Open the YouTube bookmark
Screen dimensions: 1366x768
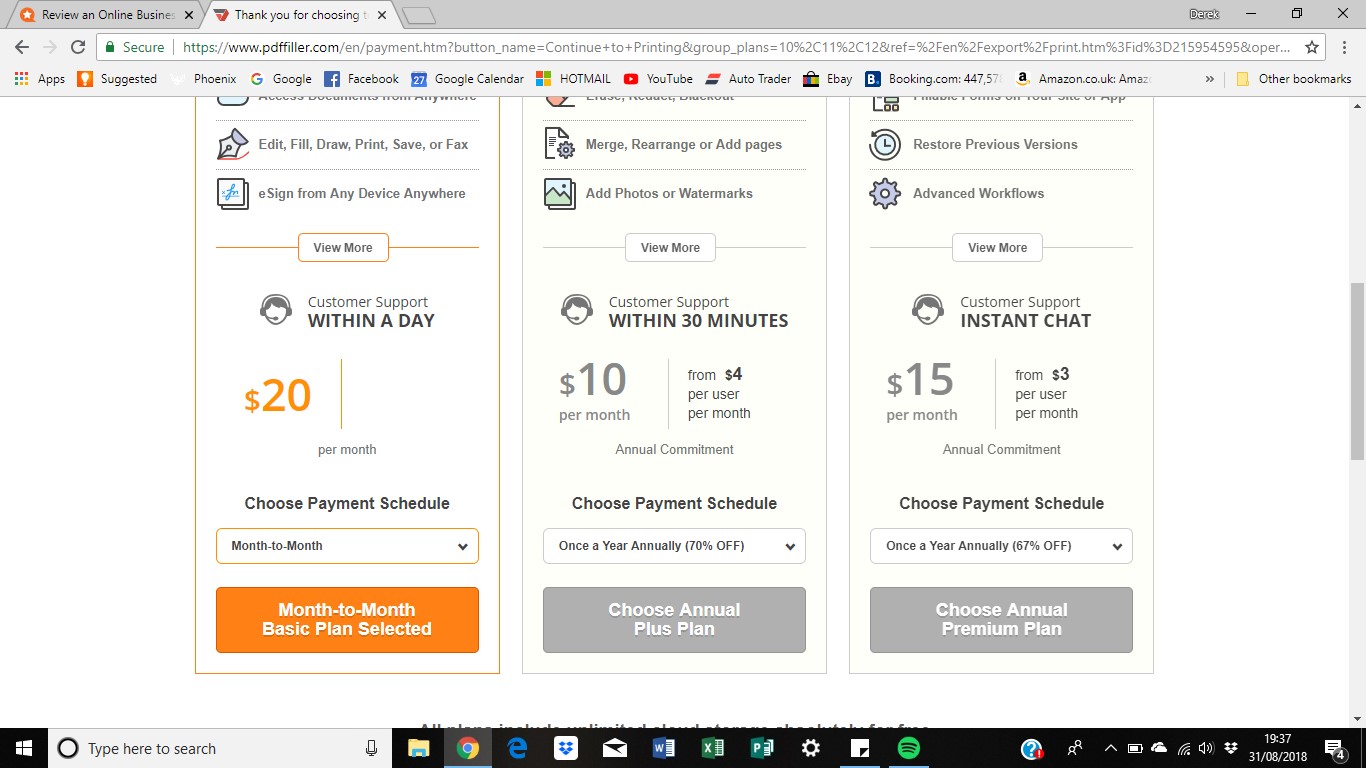(x=657, y=78)
